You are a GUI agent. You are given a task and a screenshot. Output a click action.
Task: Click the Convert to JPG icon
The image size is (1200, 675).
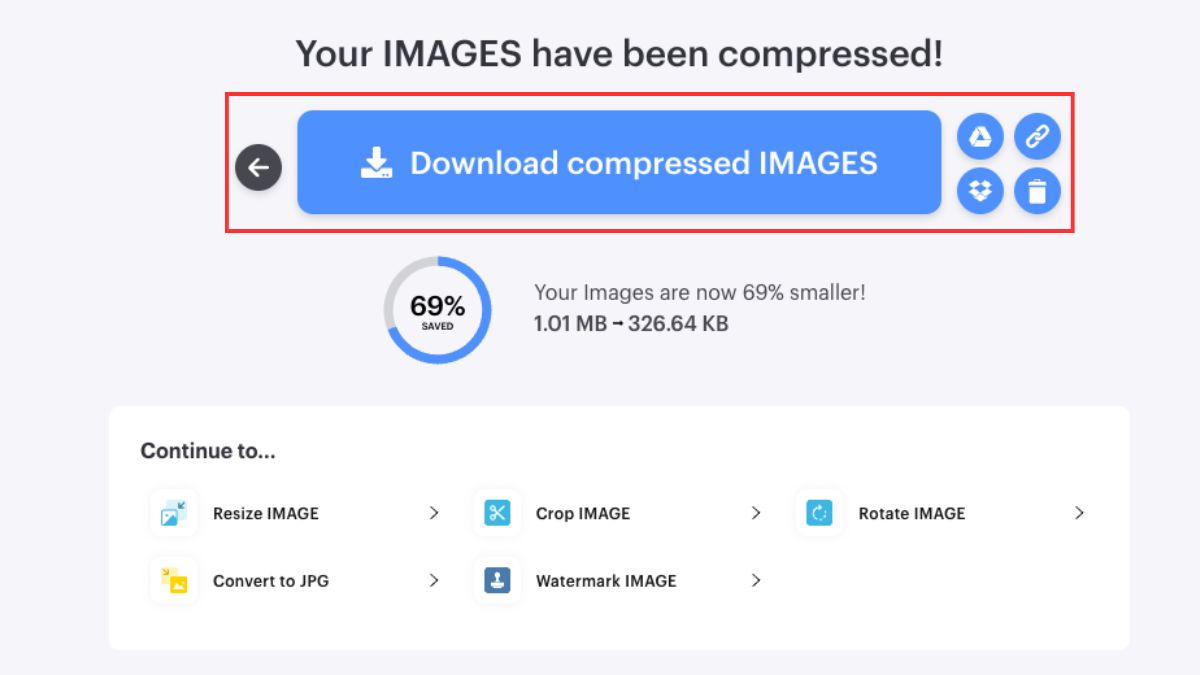[174, 580]
